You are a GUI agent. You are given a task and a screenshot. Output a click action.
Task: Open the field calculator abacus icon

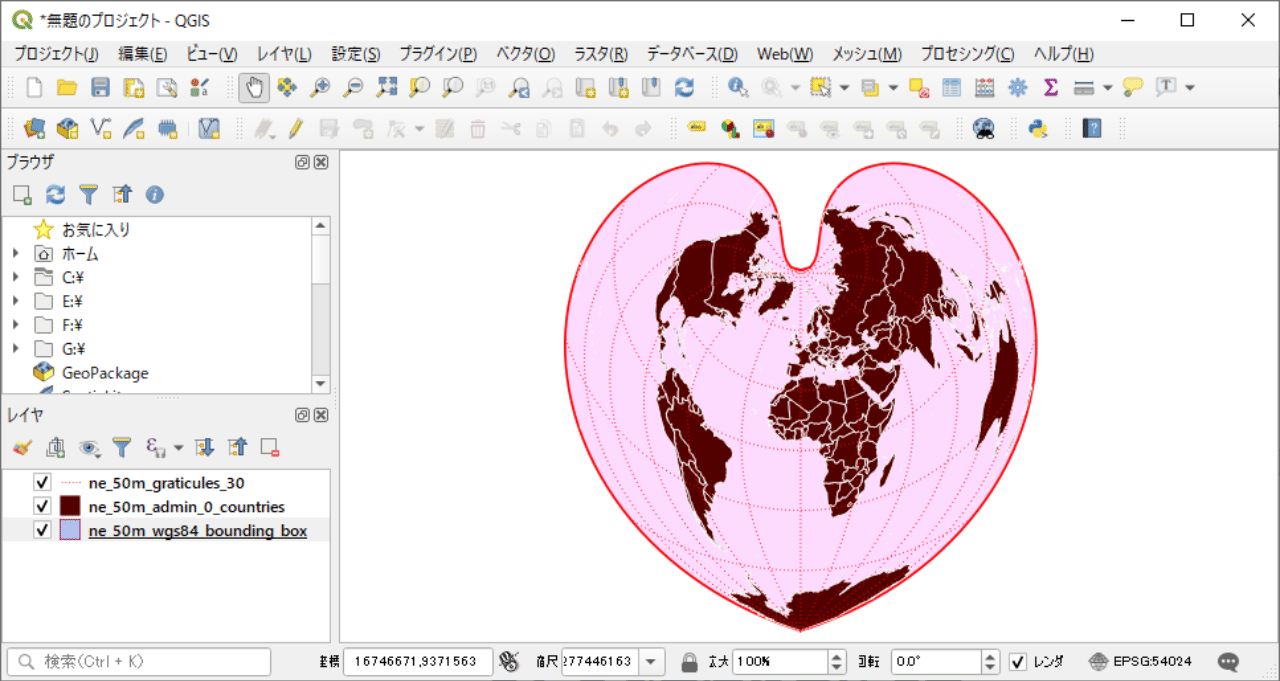(985, 88)
